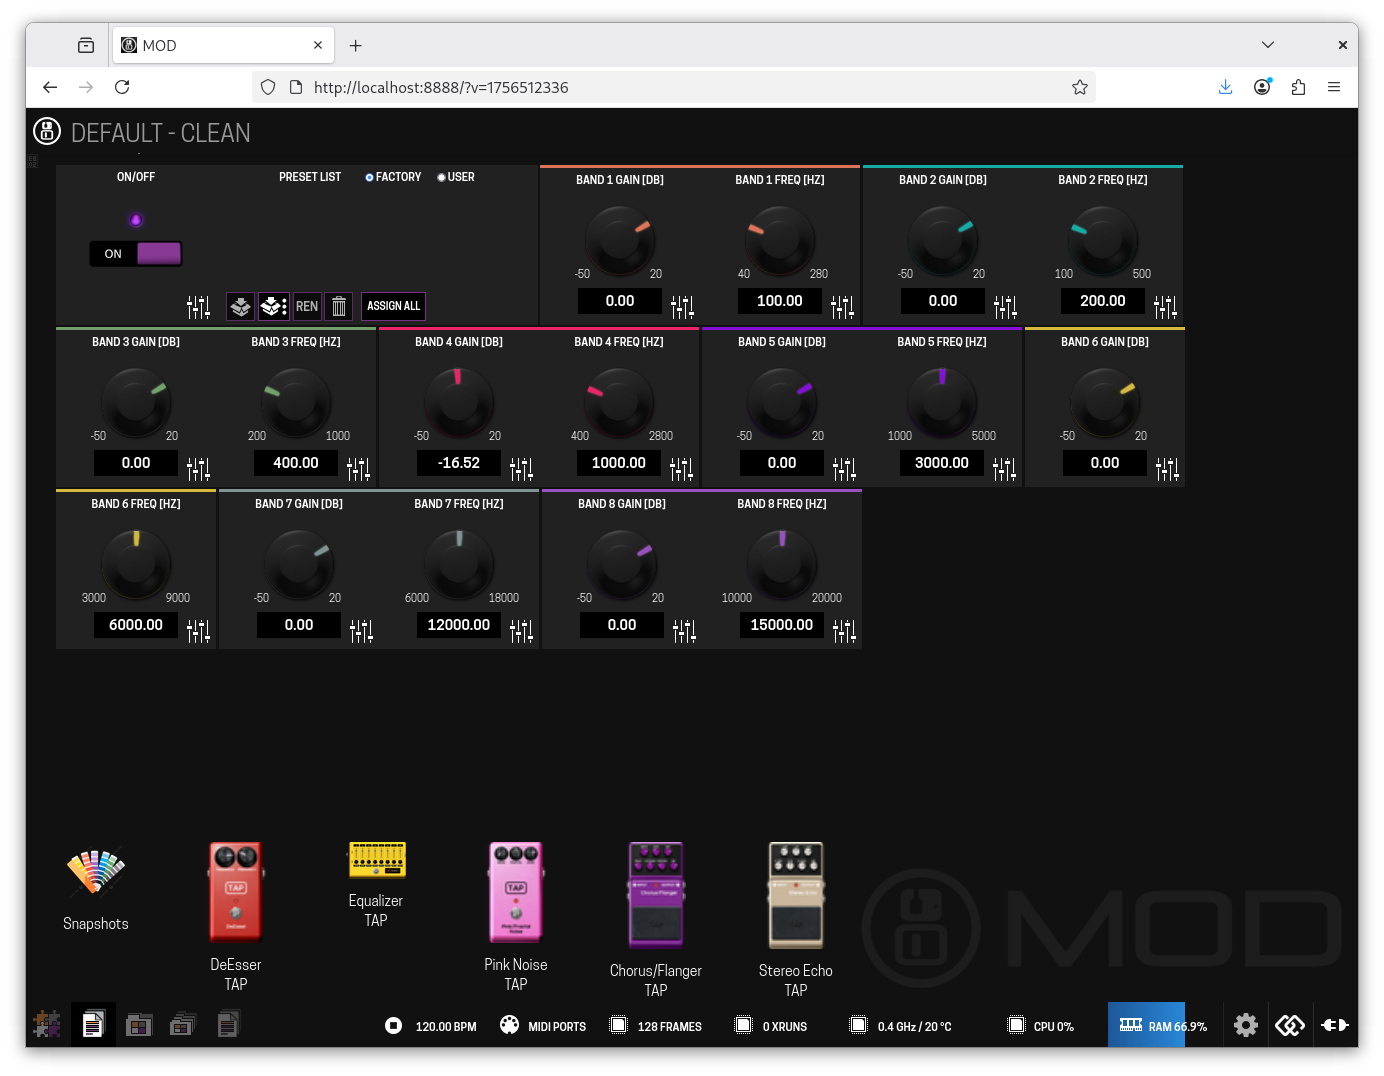Open addressing for Band 1 Freq
This screenshot has width=1384, height=1076.
pyautogui.click(x=842, y=307)
